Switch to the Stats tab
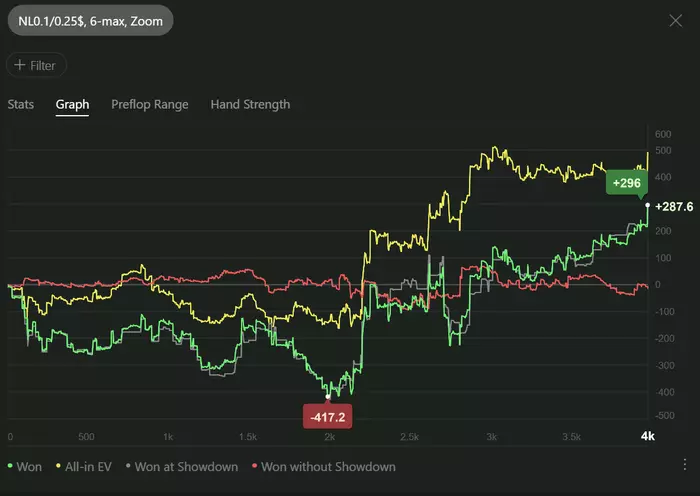700x496 pixels. (21, 104)
